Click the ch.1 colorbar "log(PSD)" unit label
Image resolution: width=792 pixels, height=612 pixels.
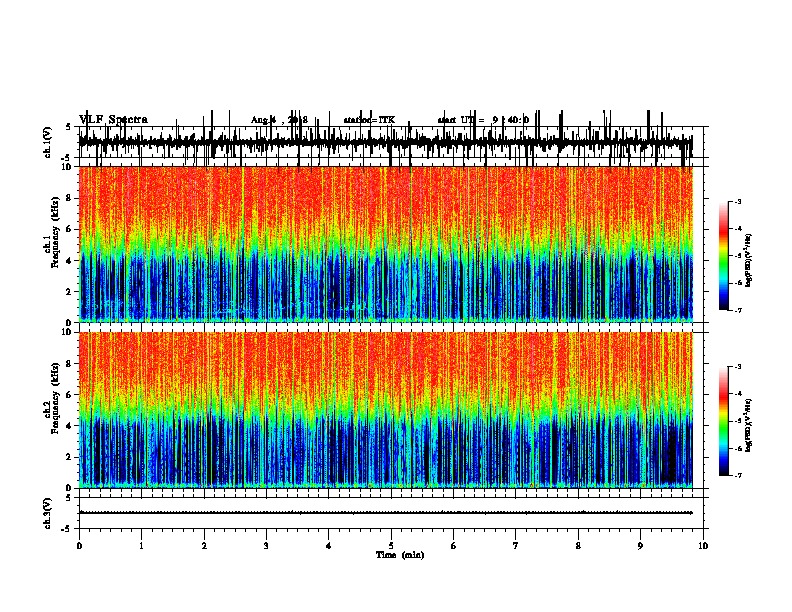[x=750, y=260]
